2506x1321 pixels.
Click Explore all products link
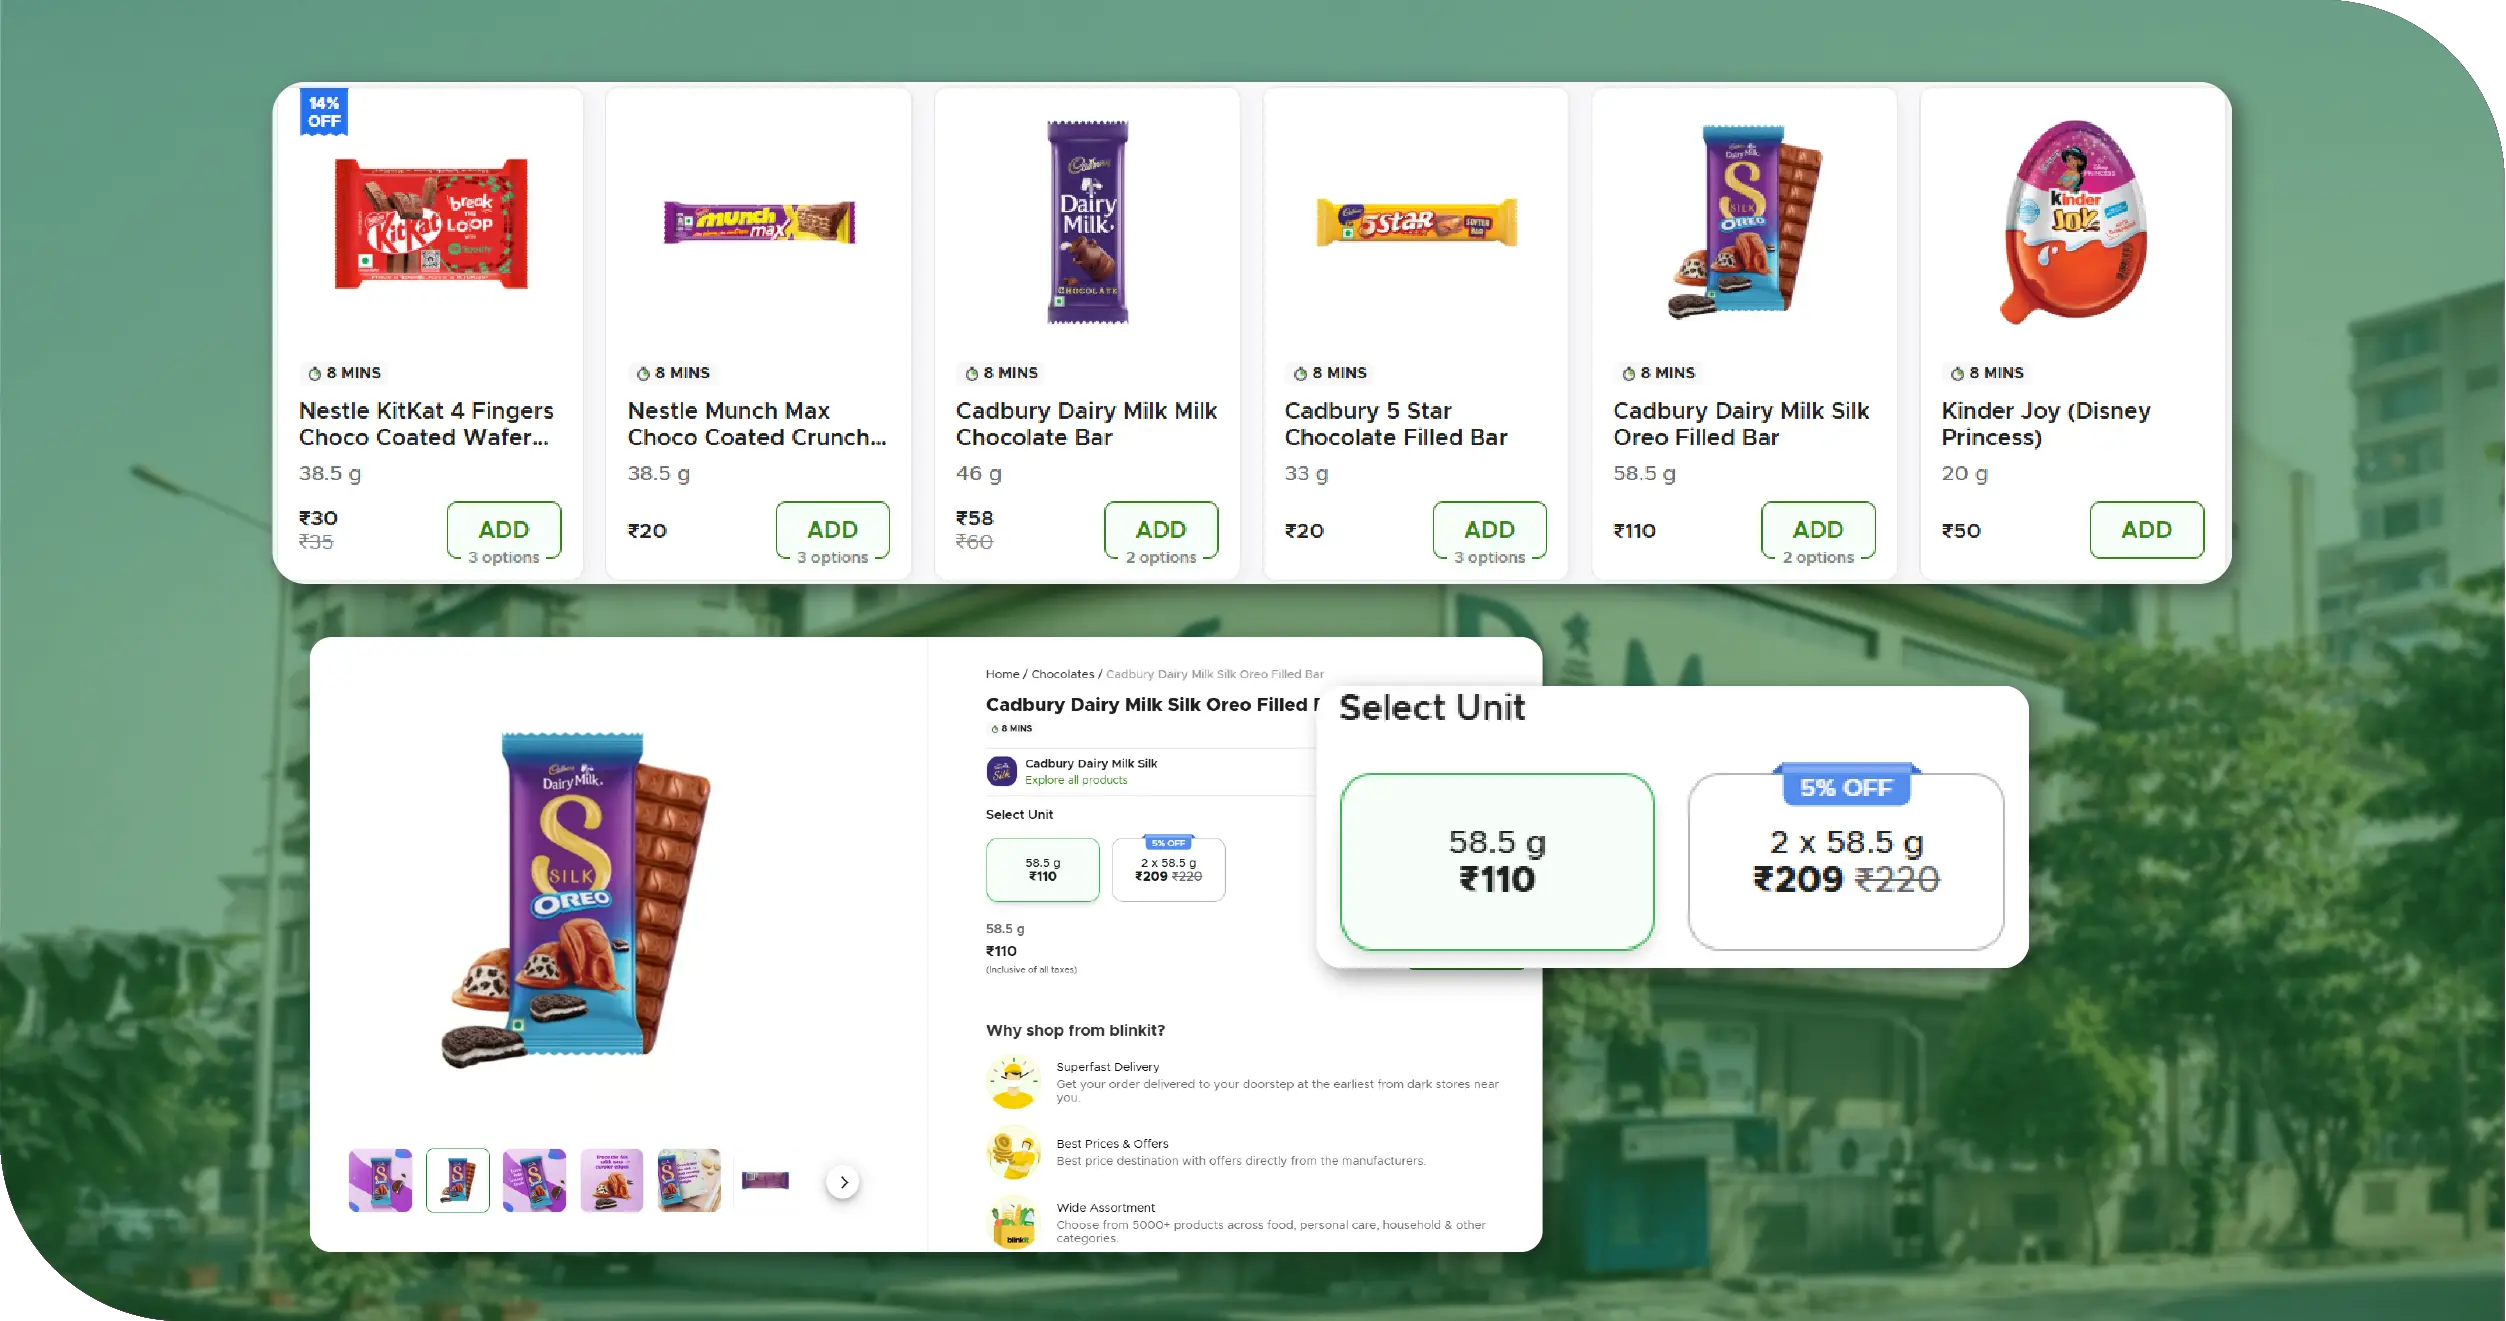[x=1075, y=780]
